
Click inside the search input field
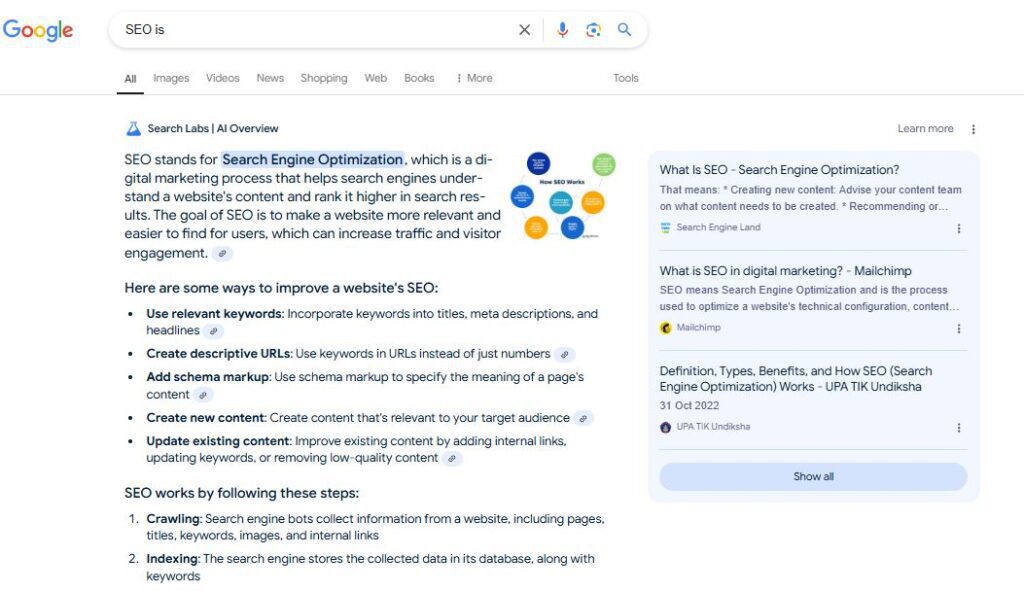[300, 30]
